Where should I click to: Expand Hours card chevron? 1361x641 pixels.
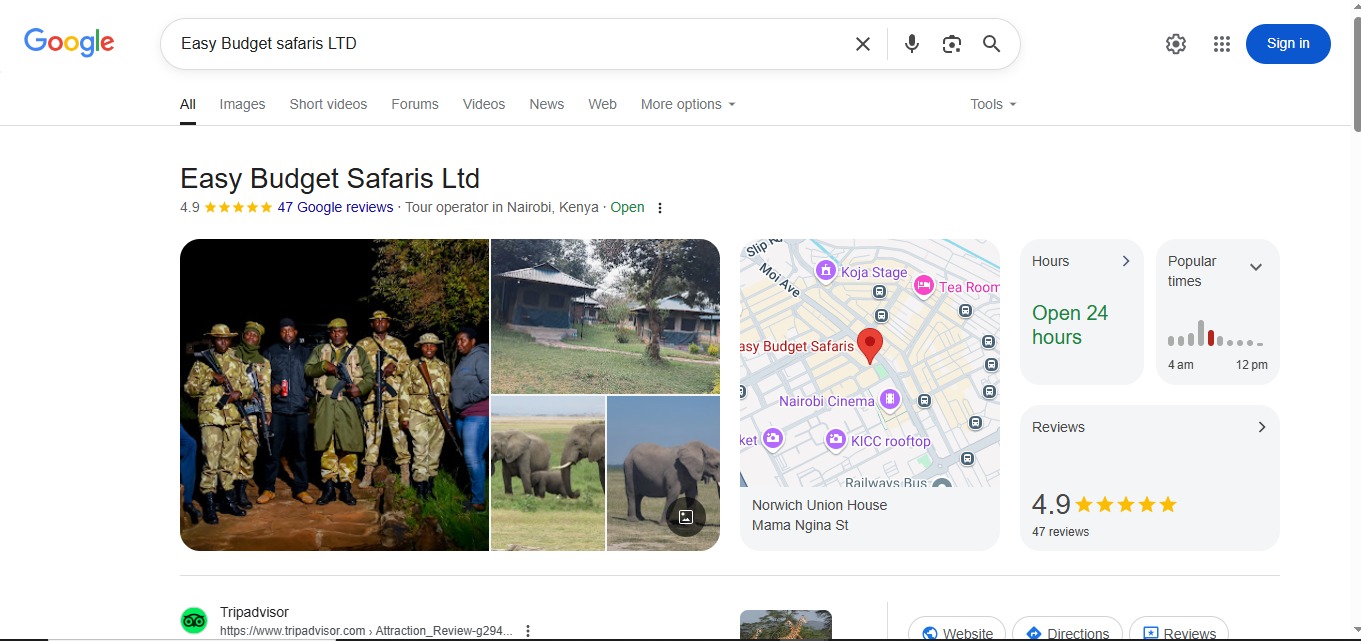pos(1126,261)
